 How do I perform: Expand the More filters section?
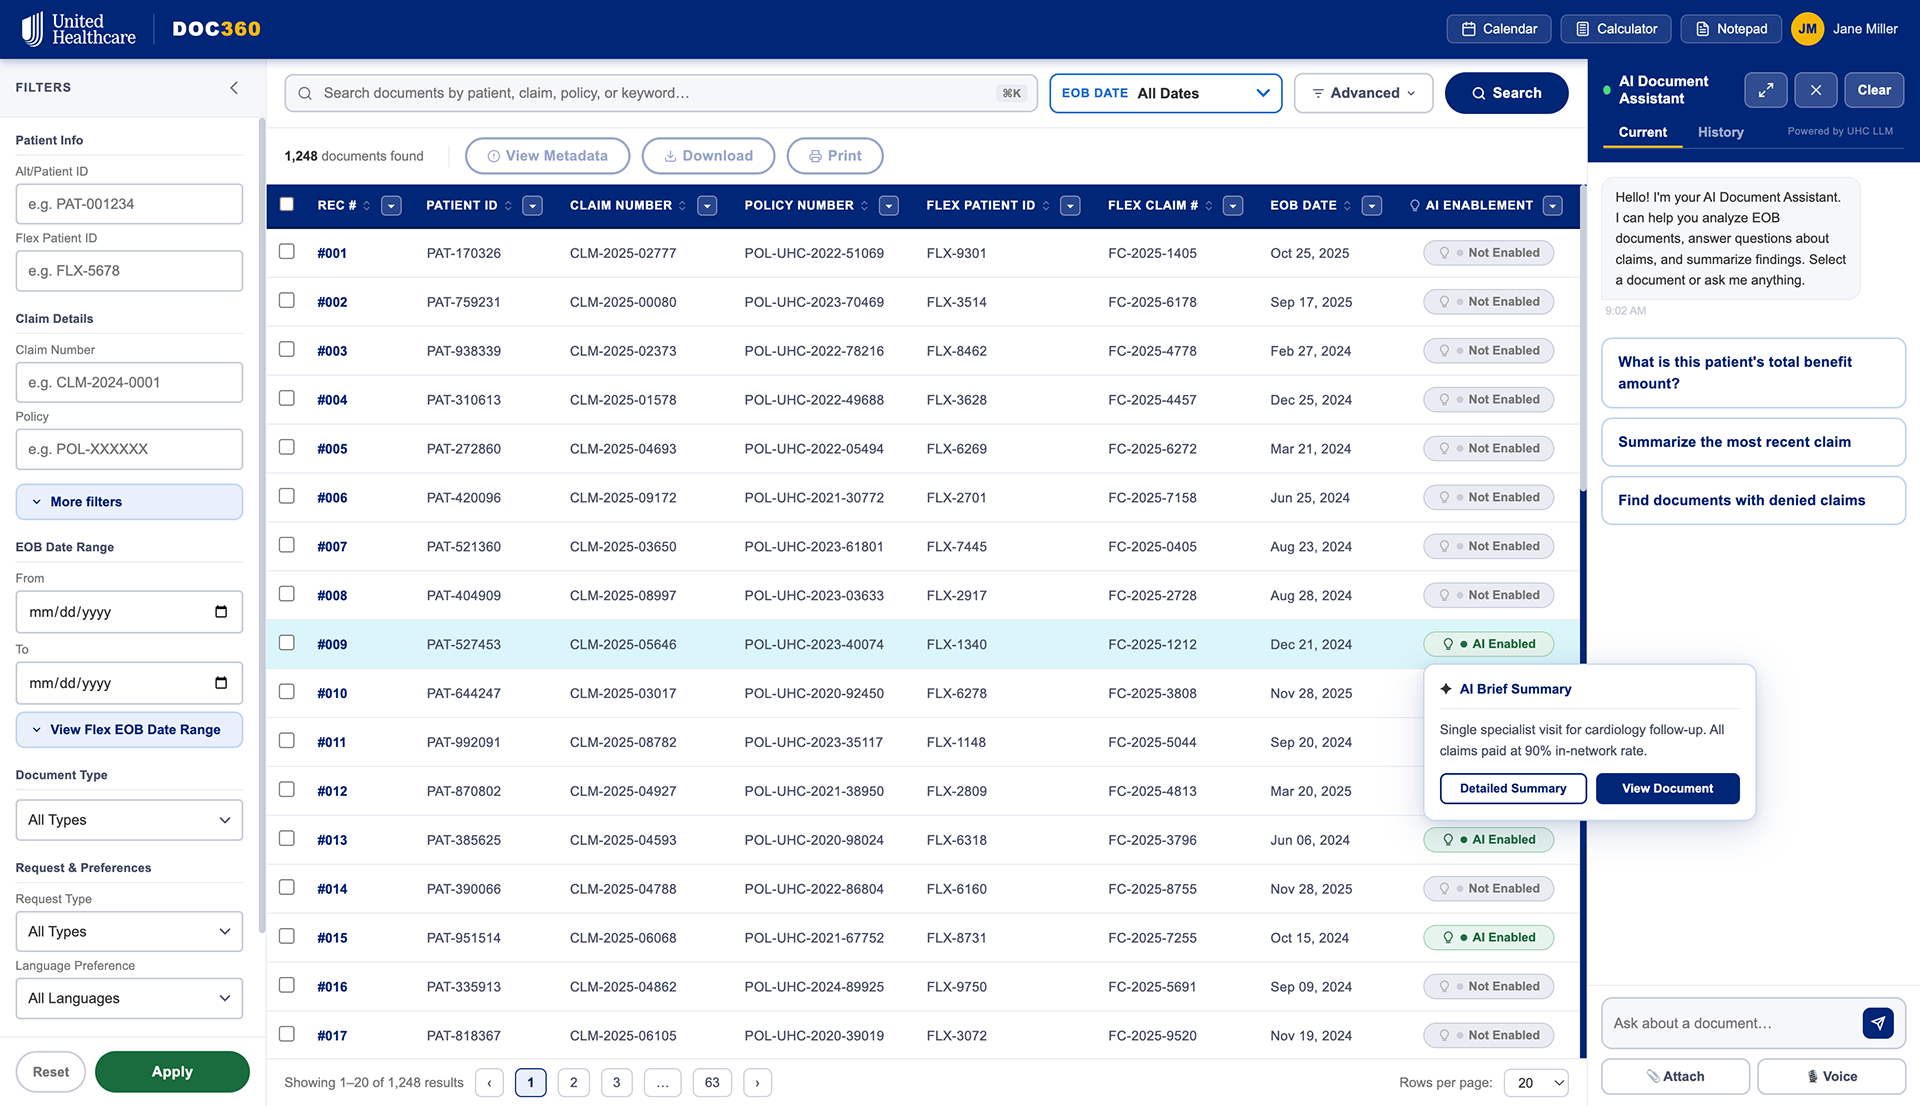(x=129, y=502)
